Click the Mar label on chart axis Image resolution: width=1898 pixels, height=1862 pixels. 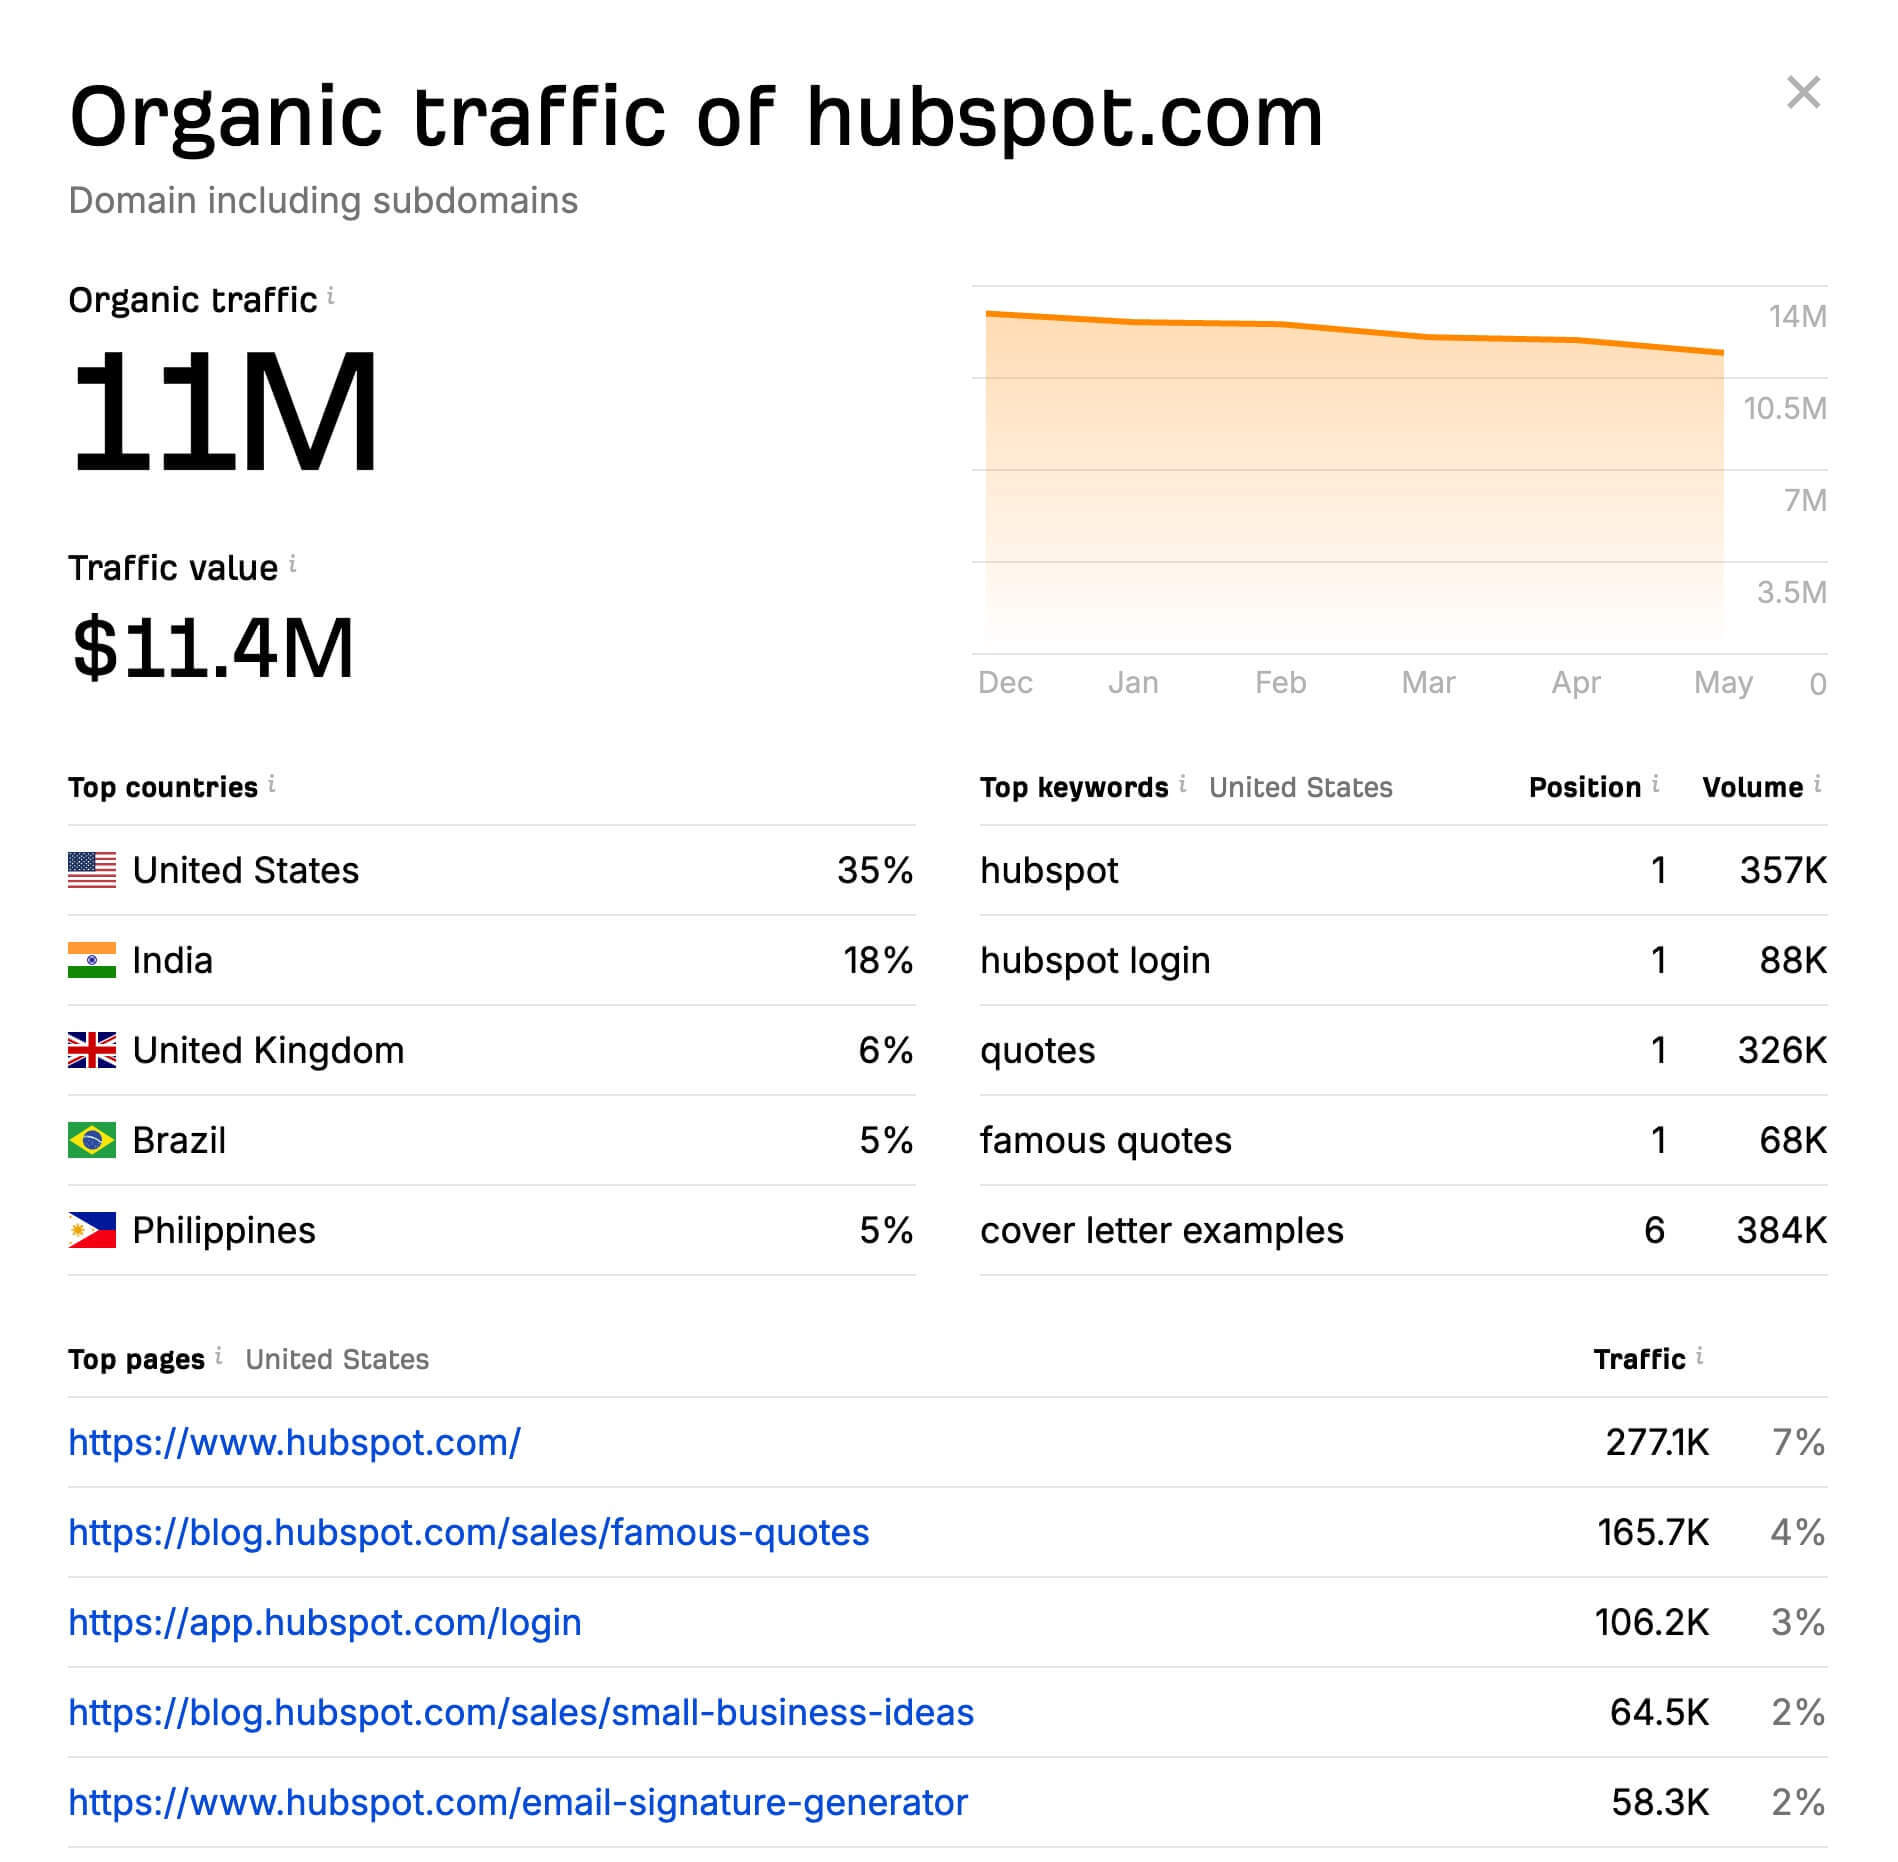(x=1428, y=683)
